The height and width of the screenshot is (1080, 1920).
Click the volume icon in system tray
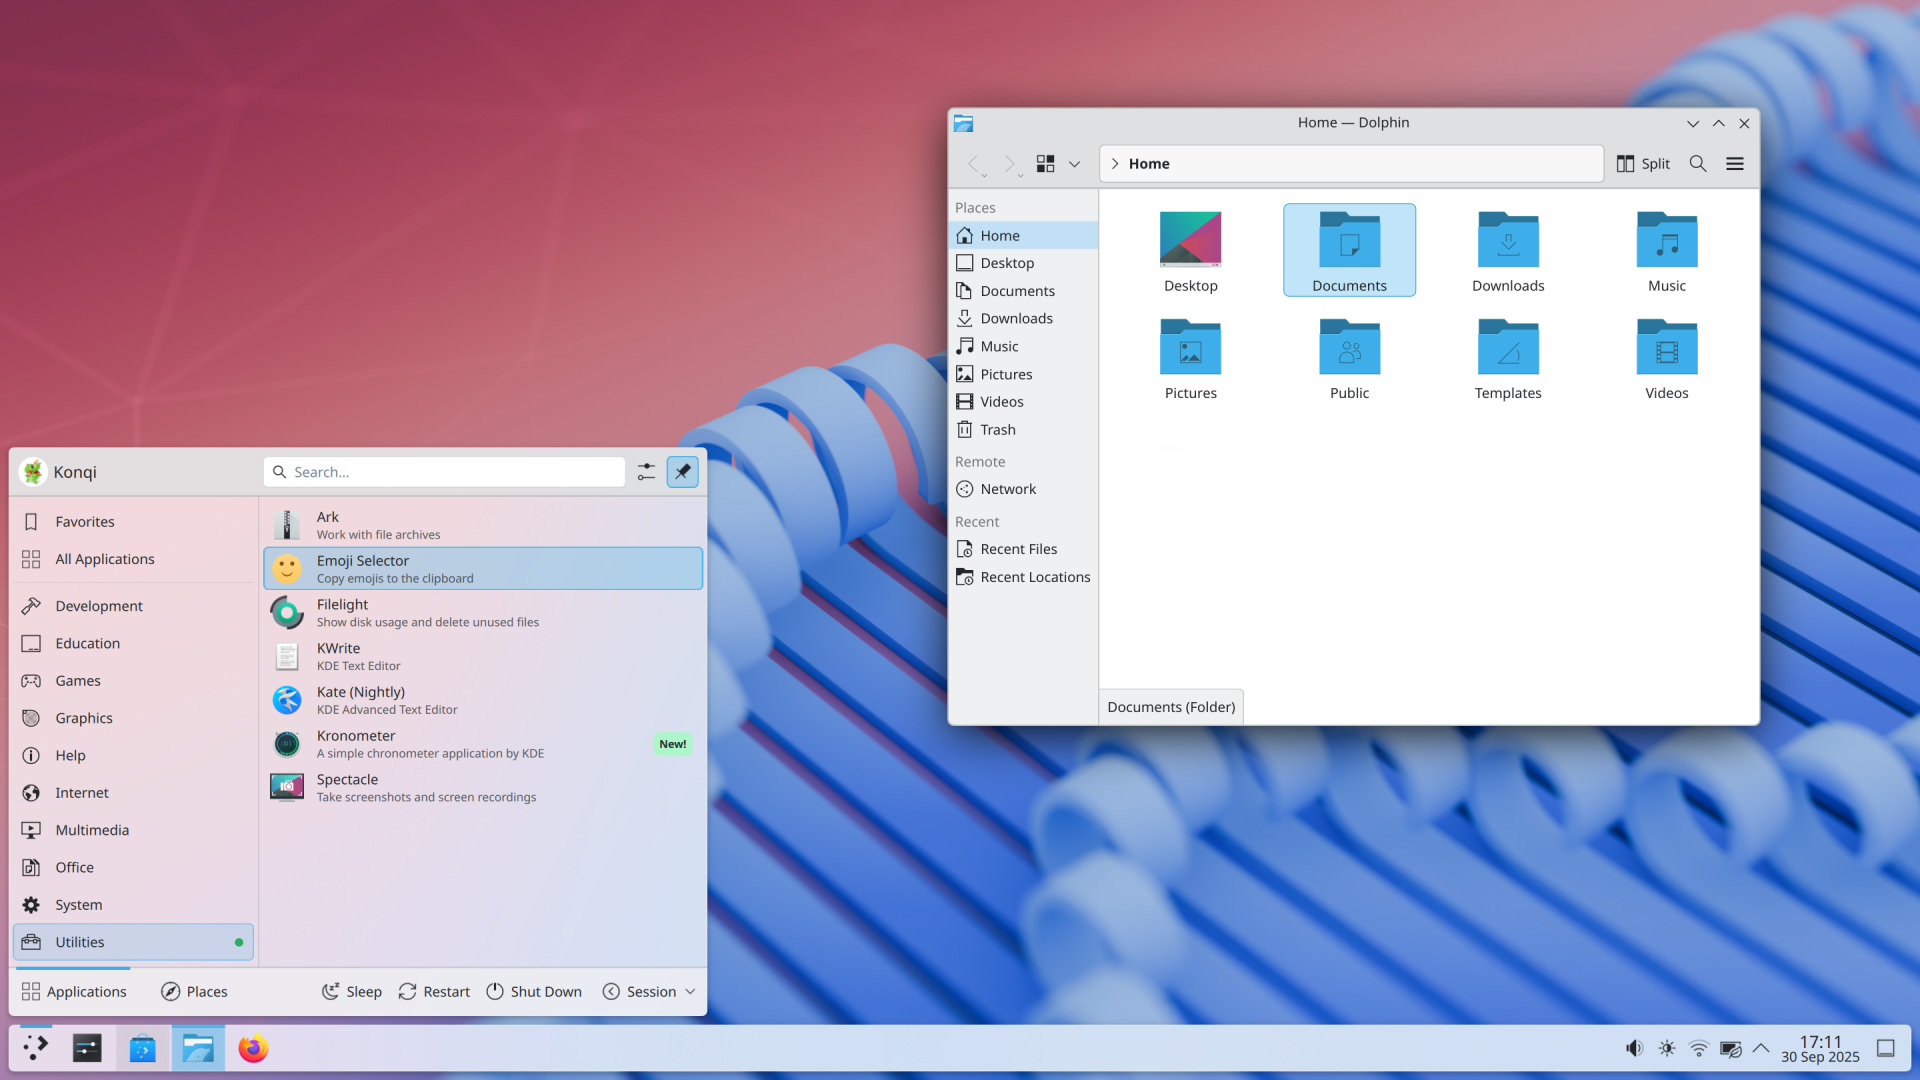[x=1634, y=1048]
